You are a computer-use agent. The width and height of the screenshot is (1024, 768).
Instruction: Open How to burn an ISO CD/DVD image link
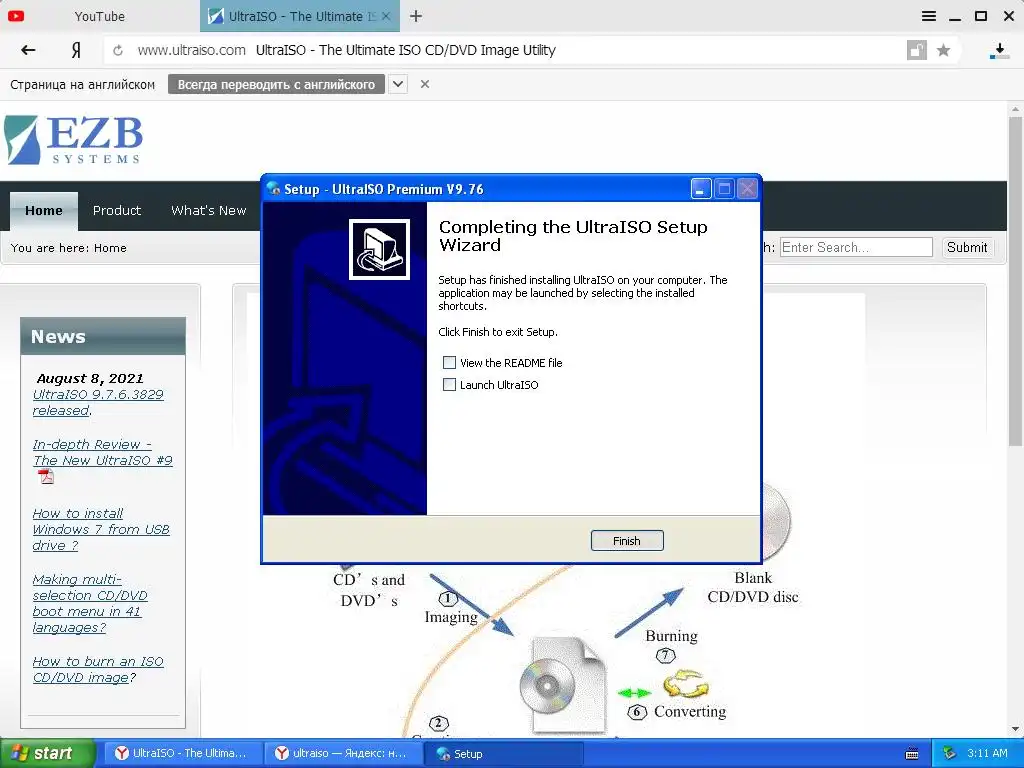point(98,669)
